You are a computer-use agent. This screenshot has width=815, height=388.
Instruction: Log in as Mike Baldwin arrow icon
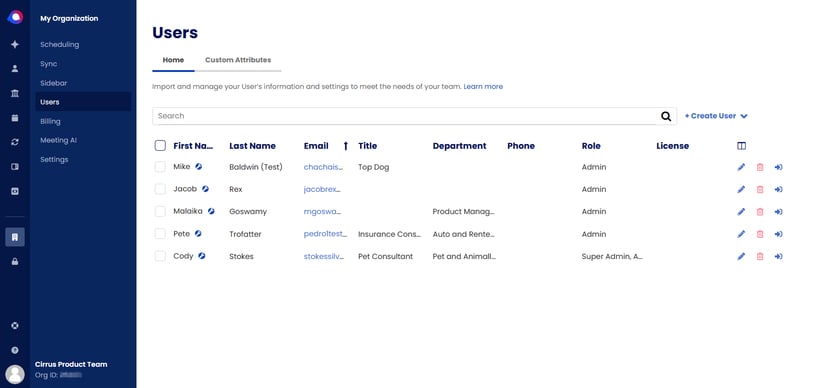(x=778, y=167)
